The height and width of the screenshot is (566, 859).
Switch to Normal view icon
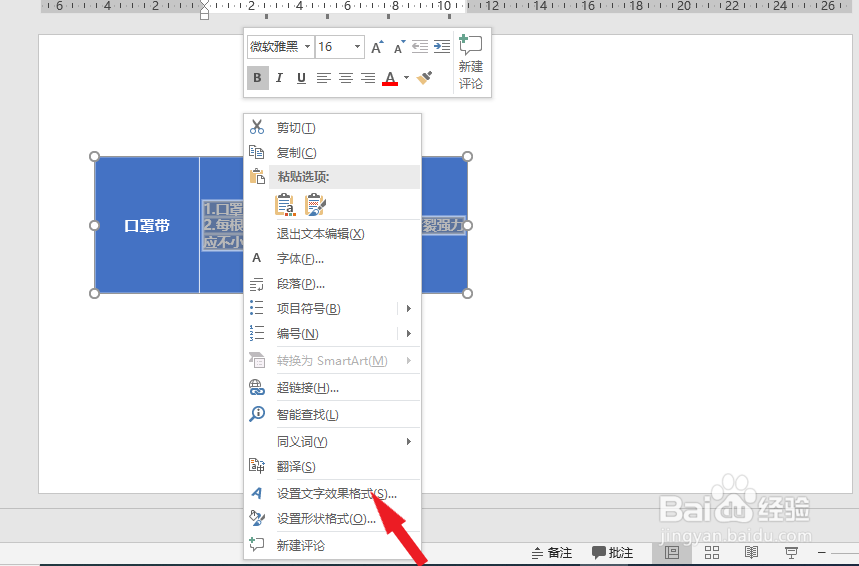(672, 553)
